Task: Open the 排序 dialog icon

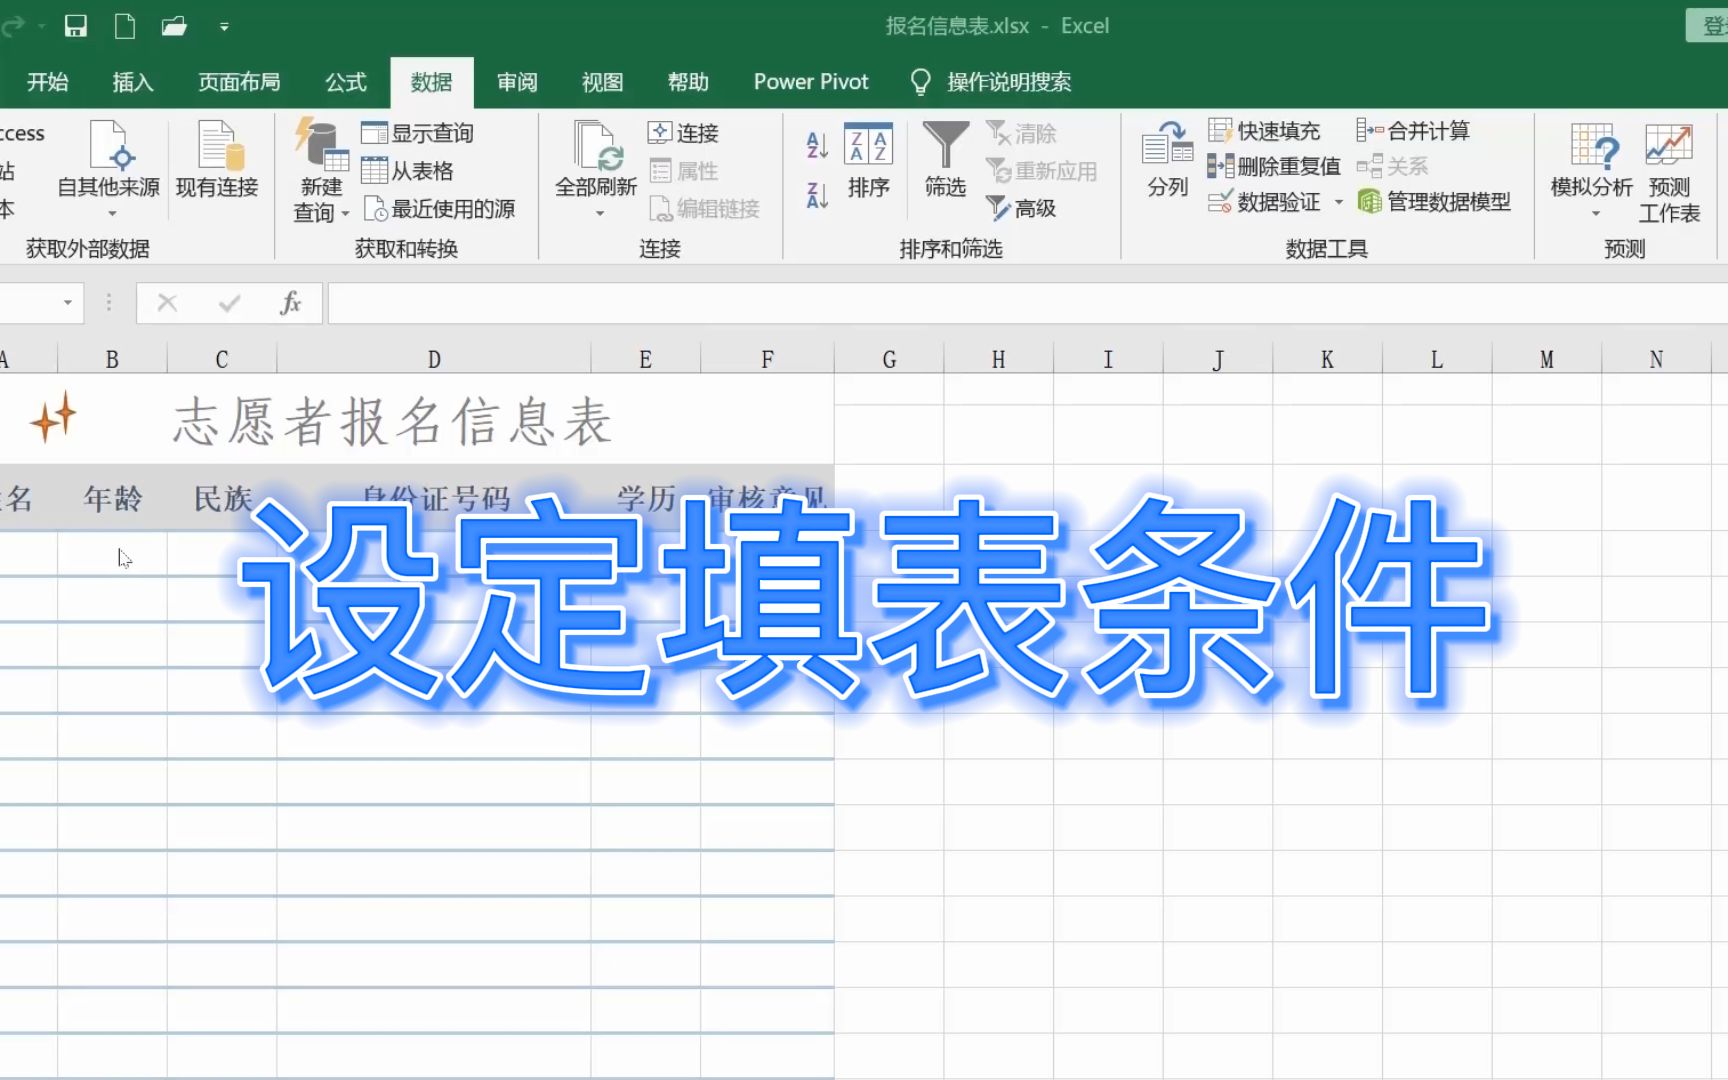Action: pos(868,160)
